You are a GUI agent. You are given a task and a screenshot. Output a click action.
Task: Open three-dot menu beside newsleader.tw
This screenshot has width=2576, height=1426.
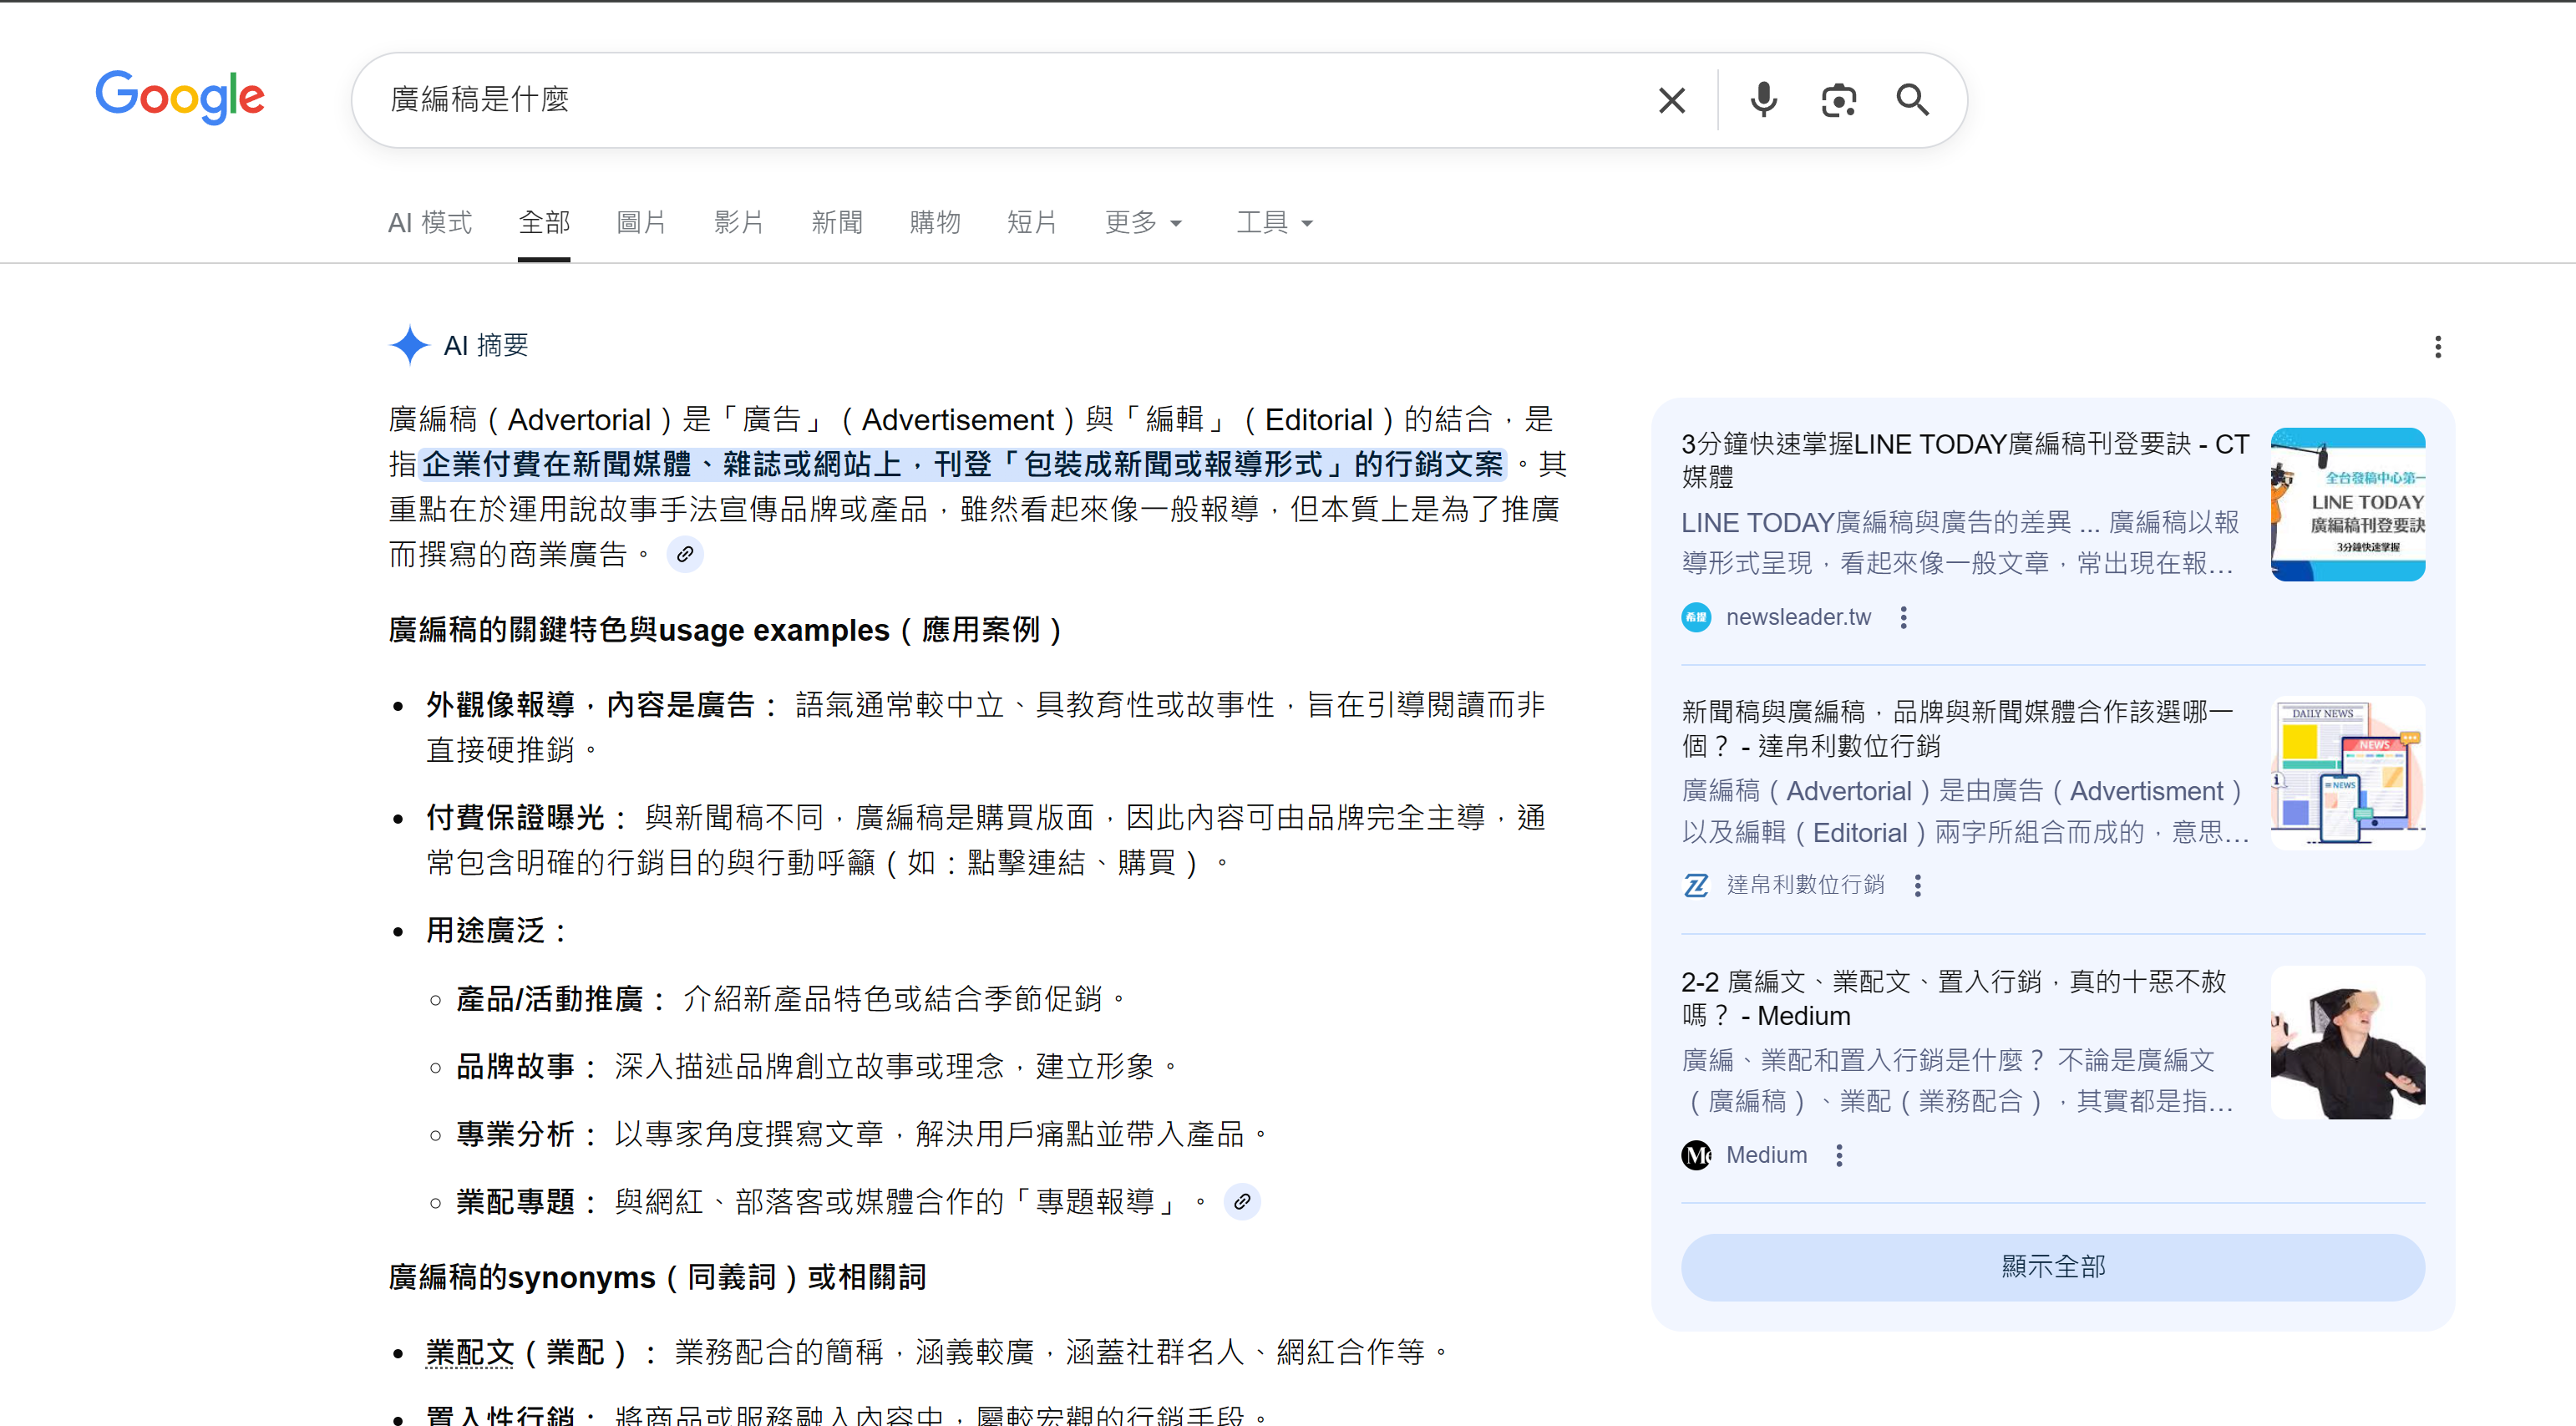pyautogui.click(x=1904, y=618)
